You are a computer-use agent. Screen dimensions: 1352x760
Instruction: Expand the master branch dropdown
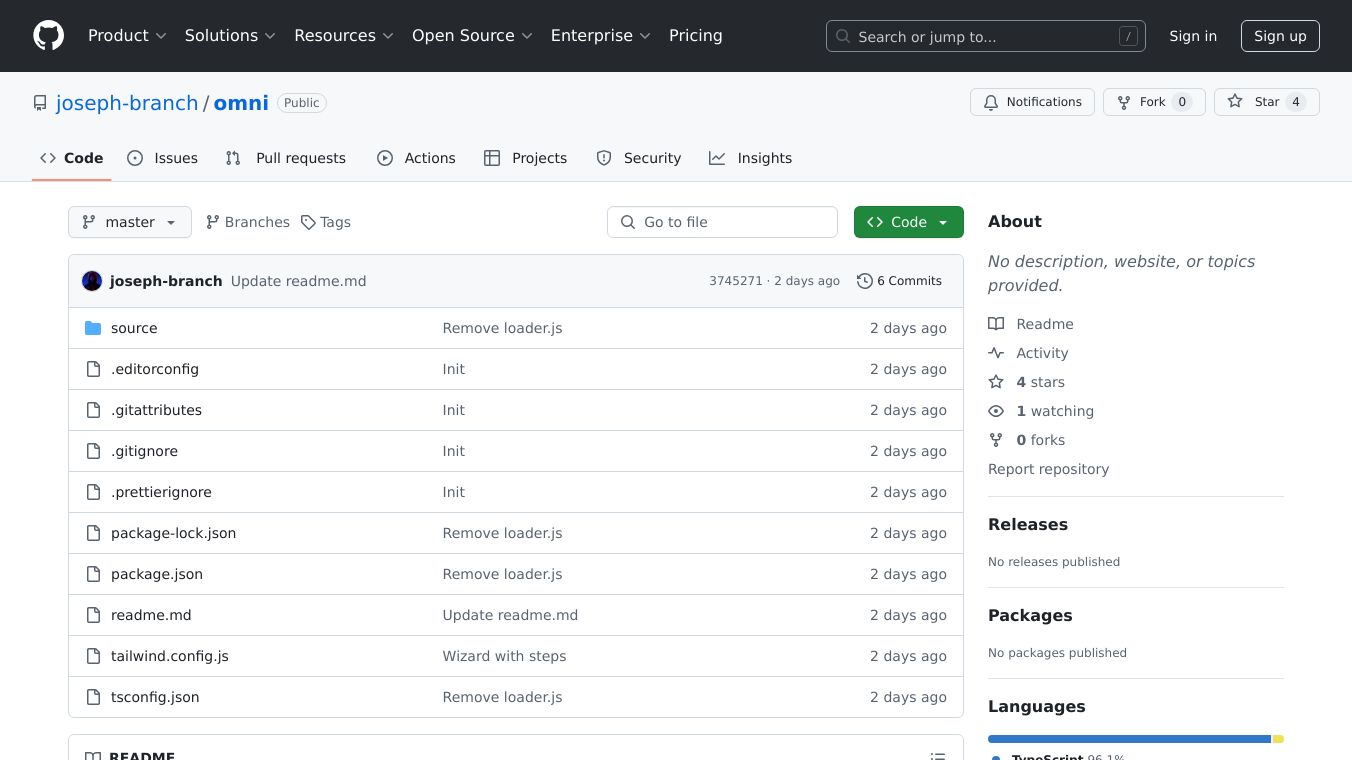pos(130,222)
